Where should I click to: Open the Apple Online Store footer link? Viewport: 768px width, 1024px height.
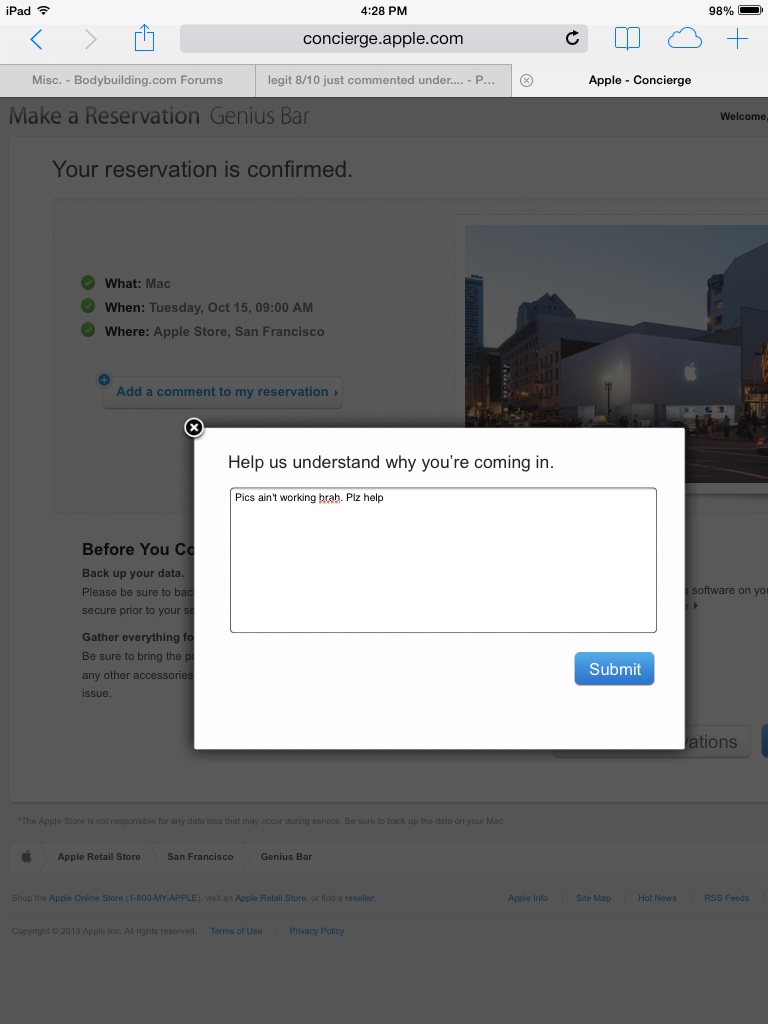click(x=124, y=898)
